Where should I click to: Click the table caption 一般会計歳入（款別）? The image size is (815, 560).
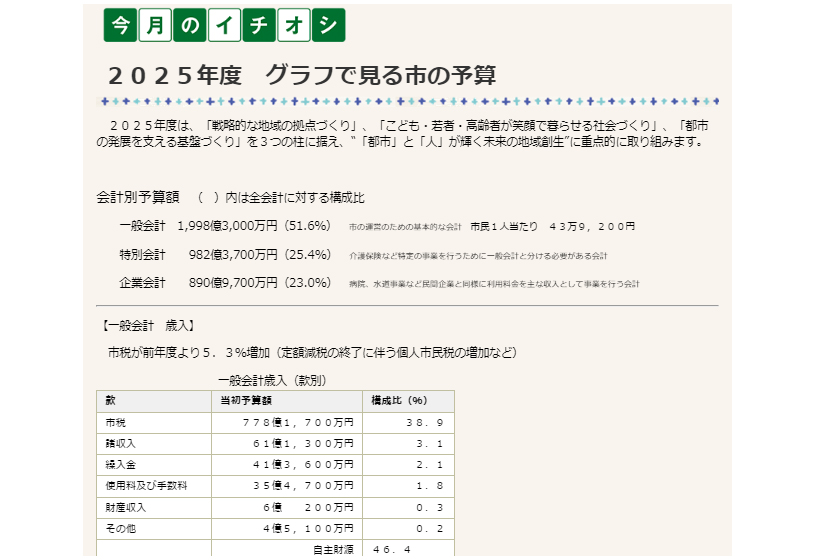(272, 381)
